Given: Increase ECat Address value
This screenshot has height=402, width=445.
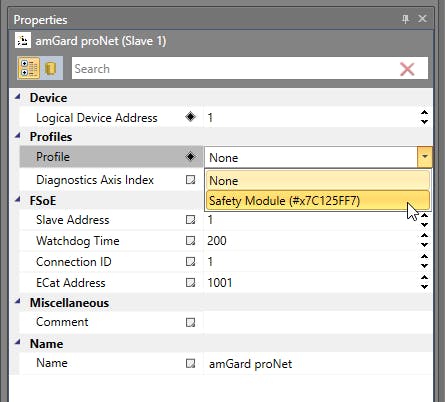Looking at the screenshot, I should [424, 278].
